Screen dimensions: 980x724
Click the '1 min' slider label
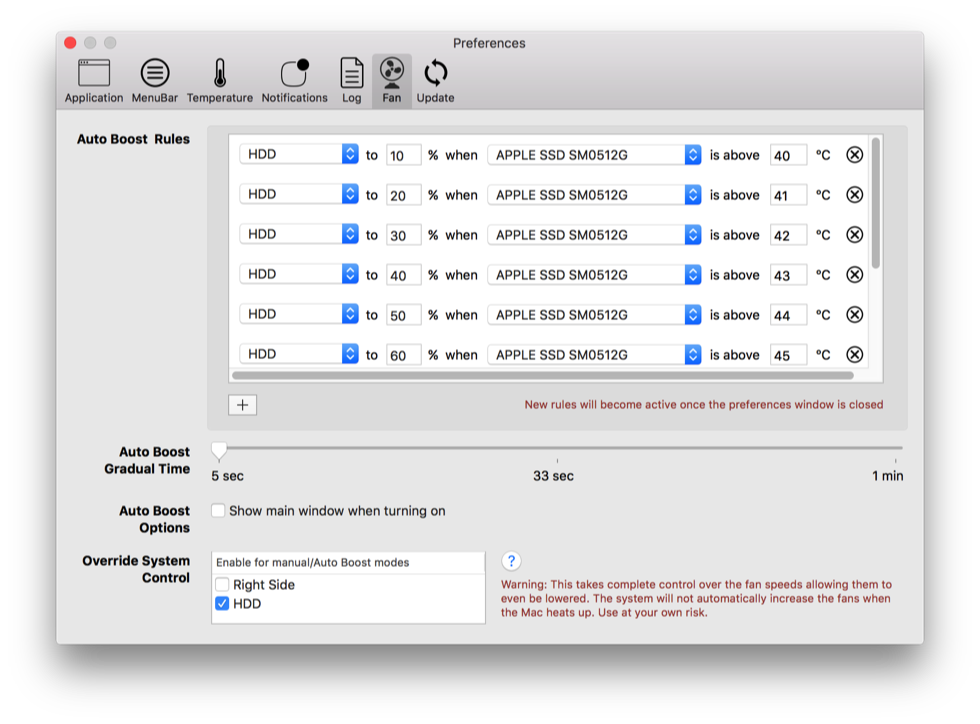[x=888, y=476]
